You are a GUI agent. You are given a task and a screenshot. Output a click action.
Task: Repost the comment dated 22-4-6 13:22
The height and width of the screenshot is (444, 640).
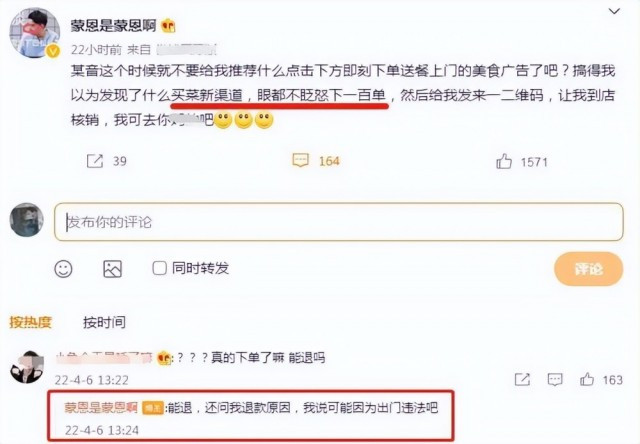click(x=522, y=380)
